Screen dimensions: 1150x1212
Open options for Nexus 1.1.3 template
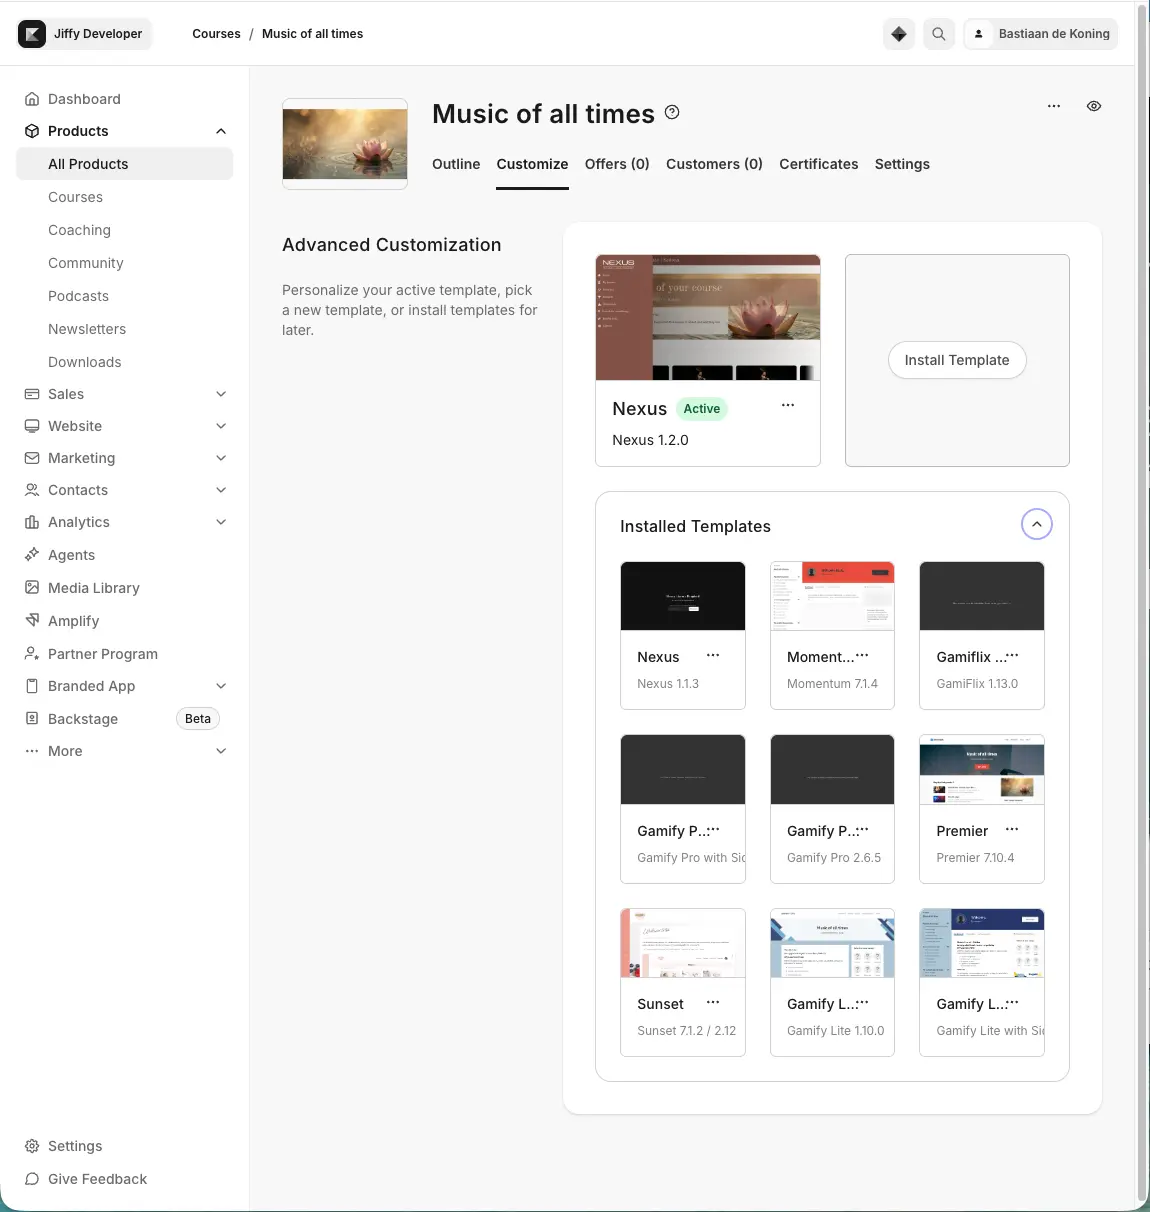pyautogui.click(x=713, y=656)
